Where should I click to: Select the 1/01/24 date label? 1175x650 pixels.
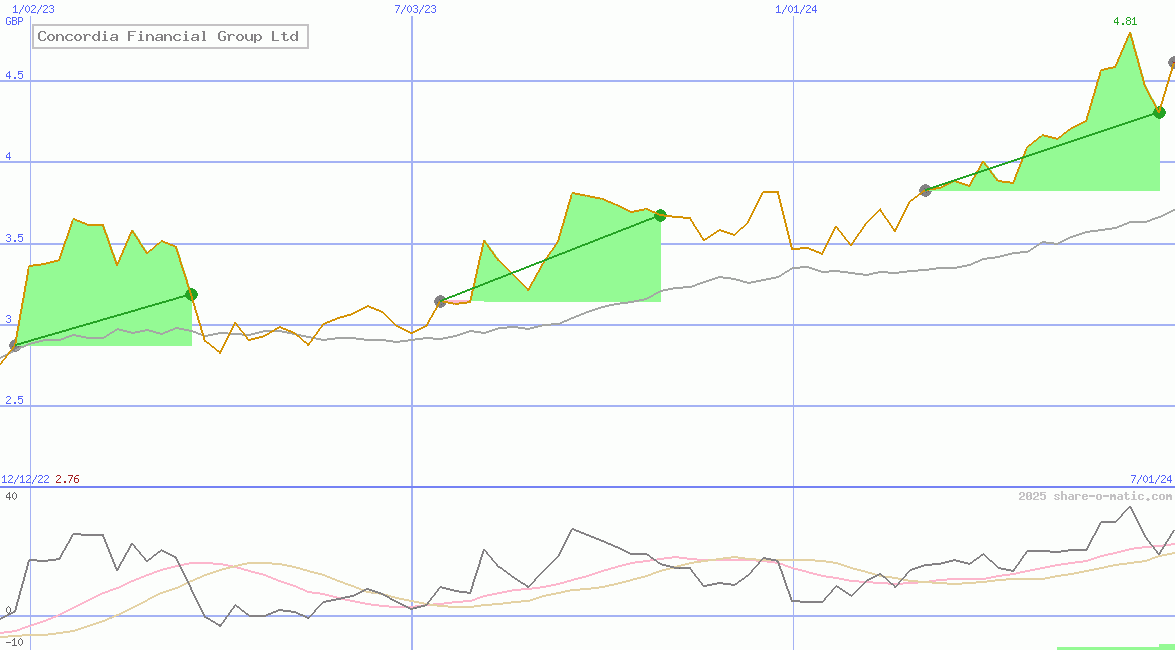[796, 8]
